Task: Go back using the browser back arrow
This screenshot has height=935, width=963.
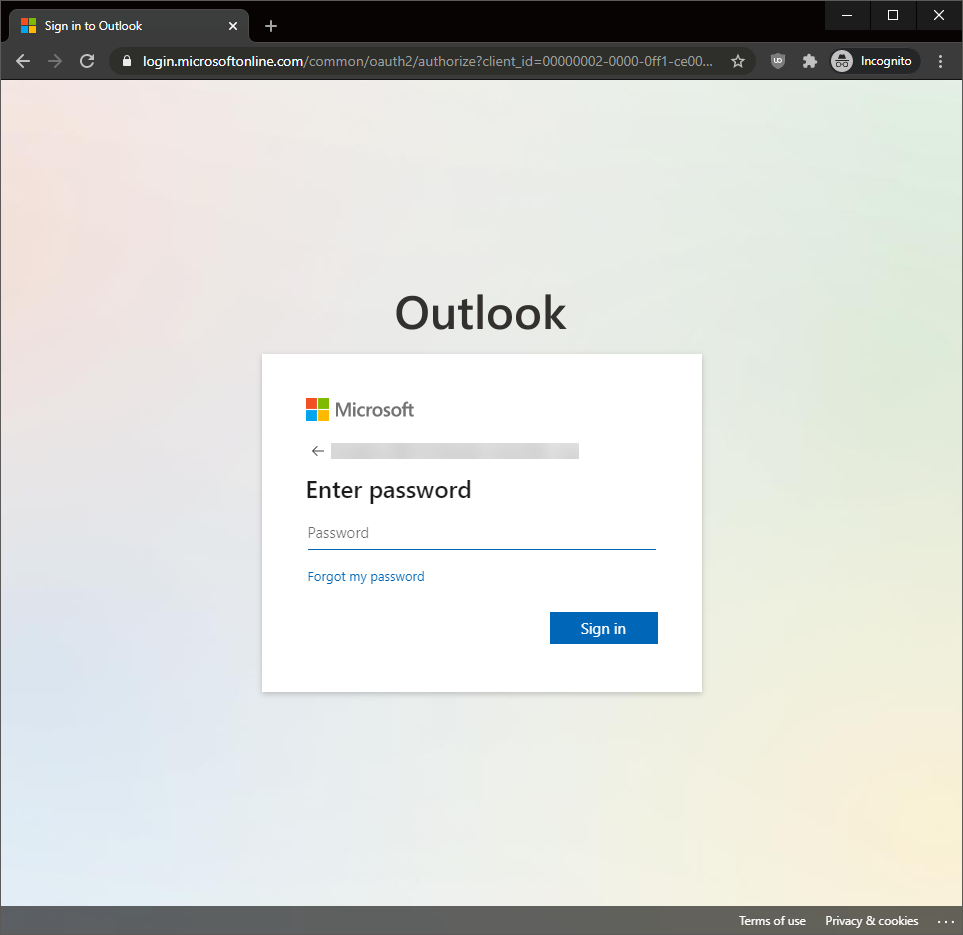Action: click(23, 61)
